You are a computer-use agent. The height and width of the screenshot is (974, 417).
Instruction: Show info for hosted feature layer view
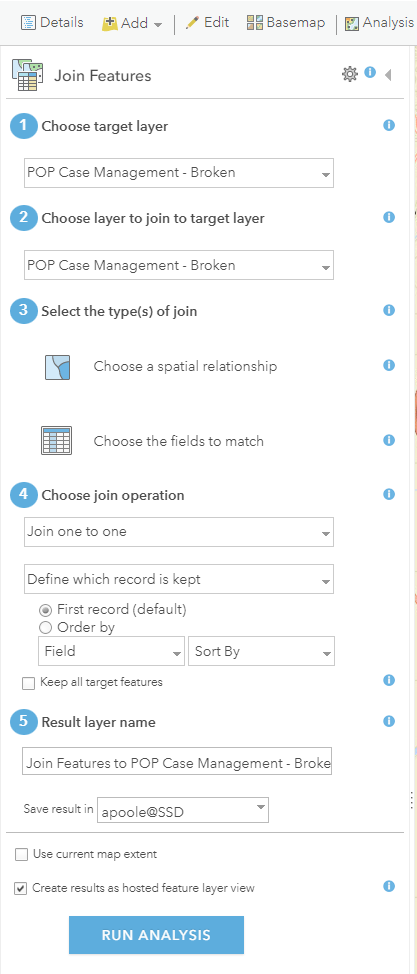click(389, 886)
